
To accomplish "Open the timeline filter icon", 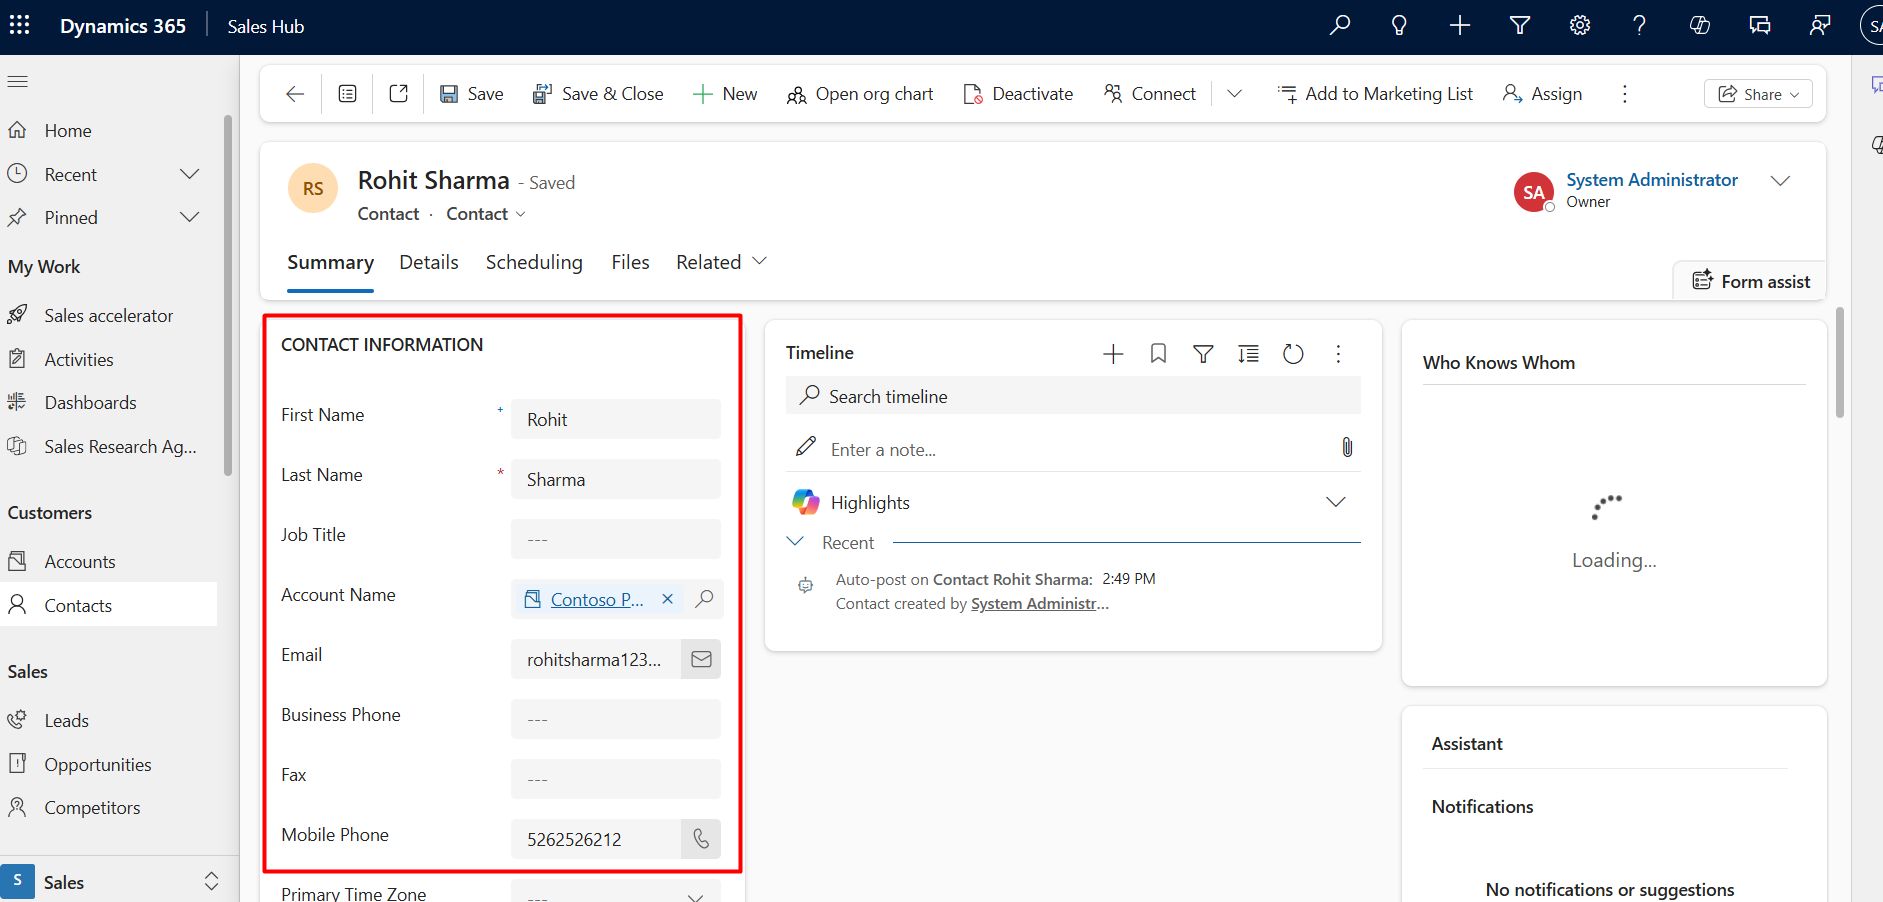I will click(x=1203, y=354).
